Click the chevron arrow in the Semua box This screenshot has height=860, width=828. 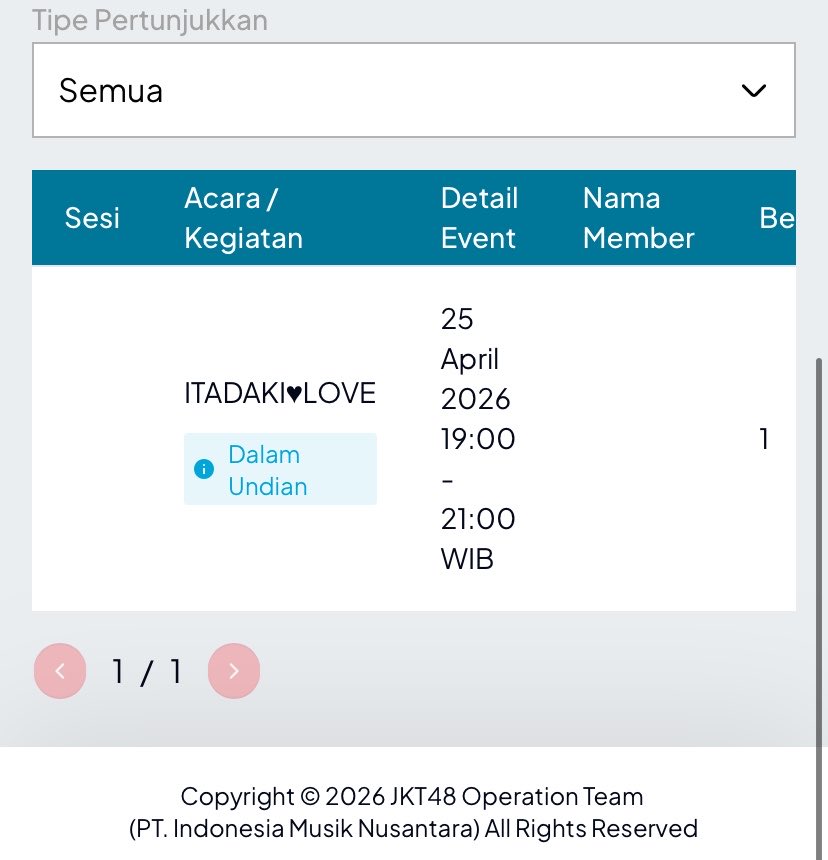(753, 90)
